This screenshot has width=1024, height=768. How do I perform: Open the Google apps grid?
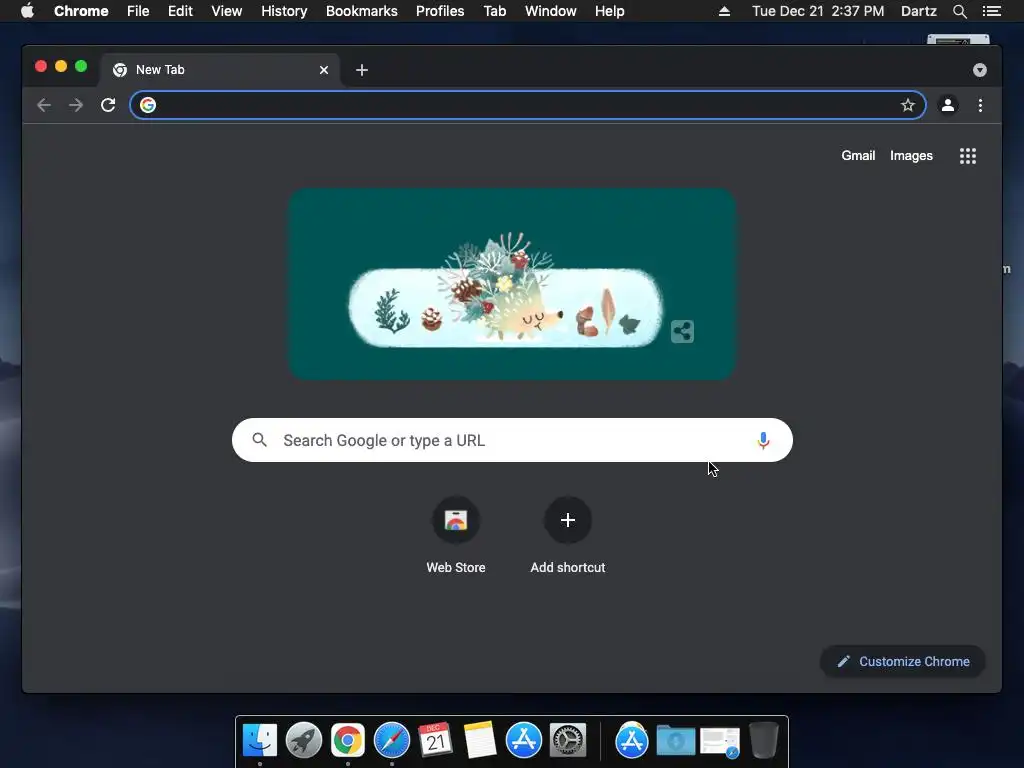pos(968,156)
